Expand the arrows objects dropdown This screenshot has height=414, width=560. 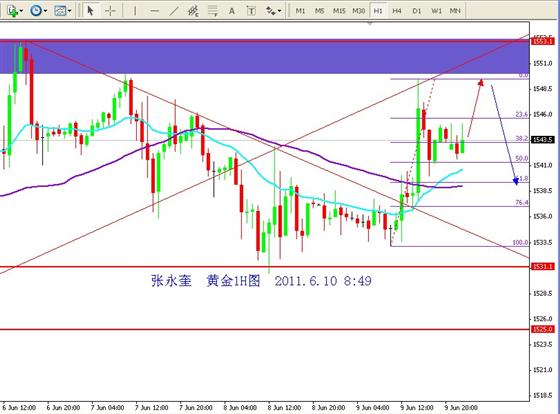point(279,11)
